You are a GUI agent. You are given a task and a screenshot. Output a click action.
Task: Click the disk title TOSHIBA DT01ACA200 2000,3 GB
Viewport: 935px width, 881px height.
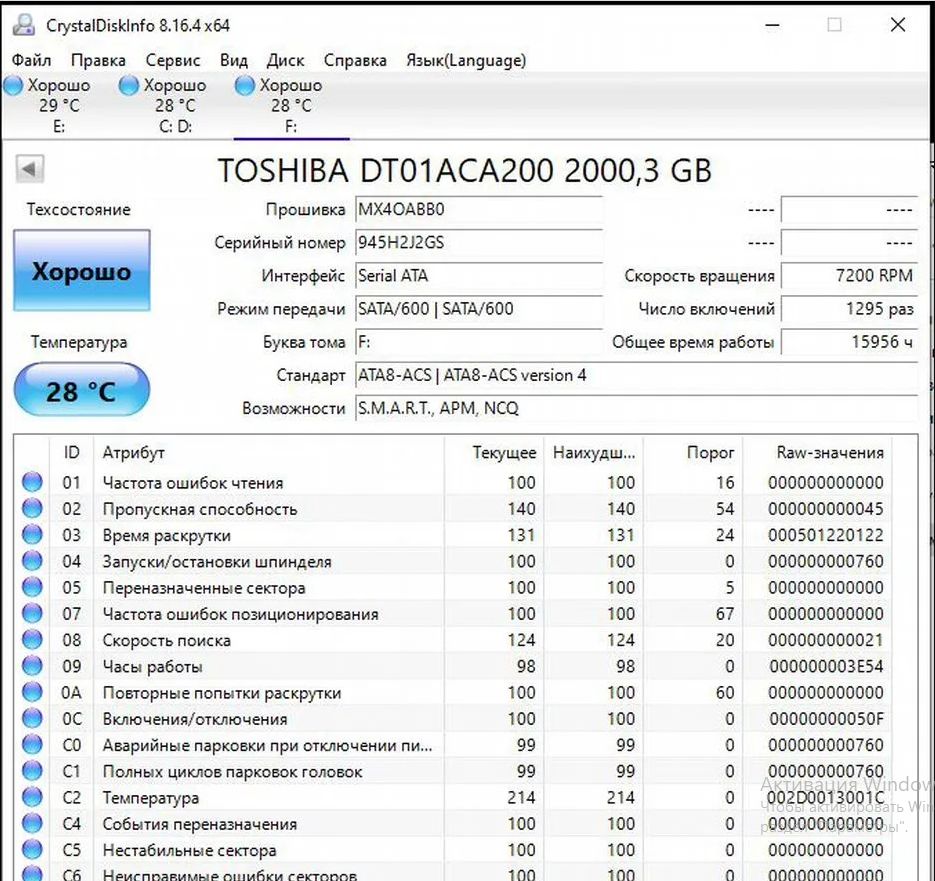465,171
